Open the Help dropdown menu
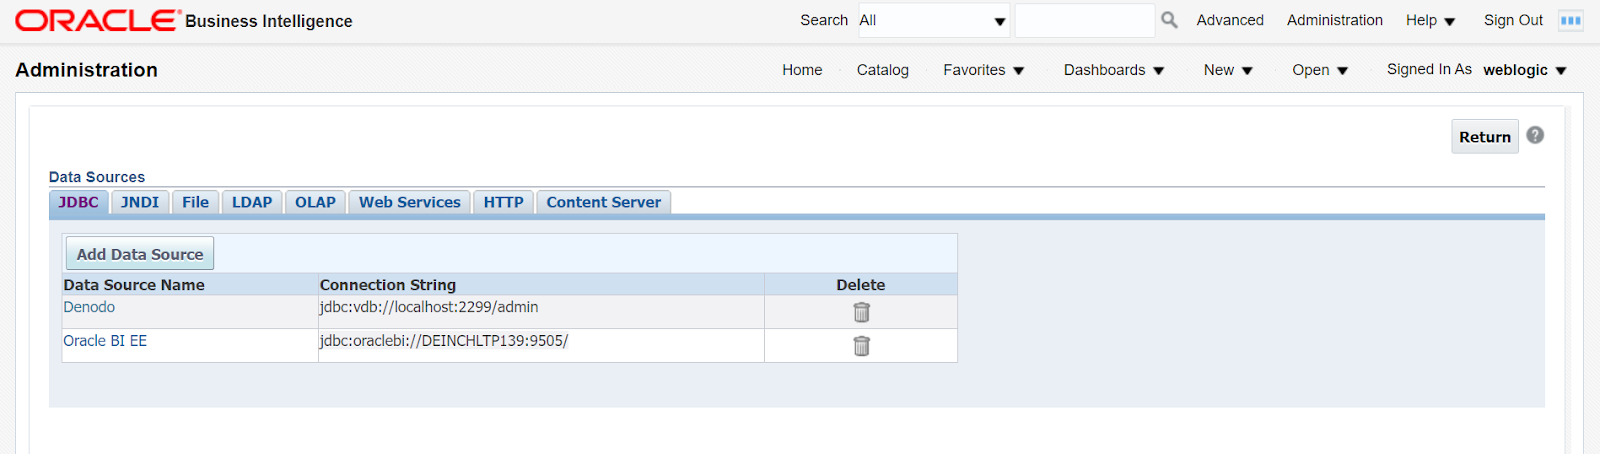The height and width of the screenshot is (454, 1600). tap(1431, 20)
